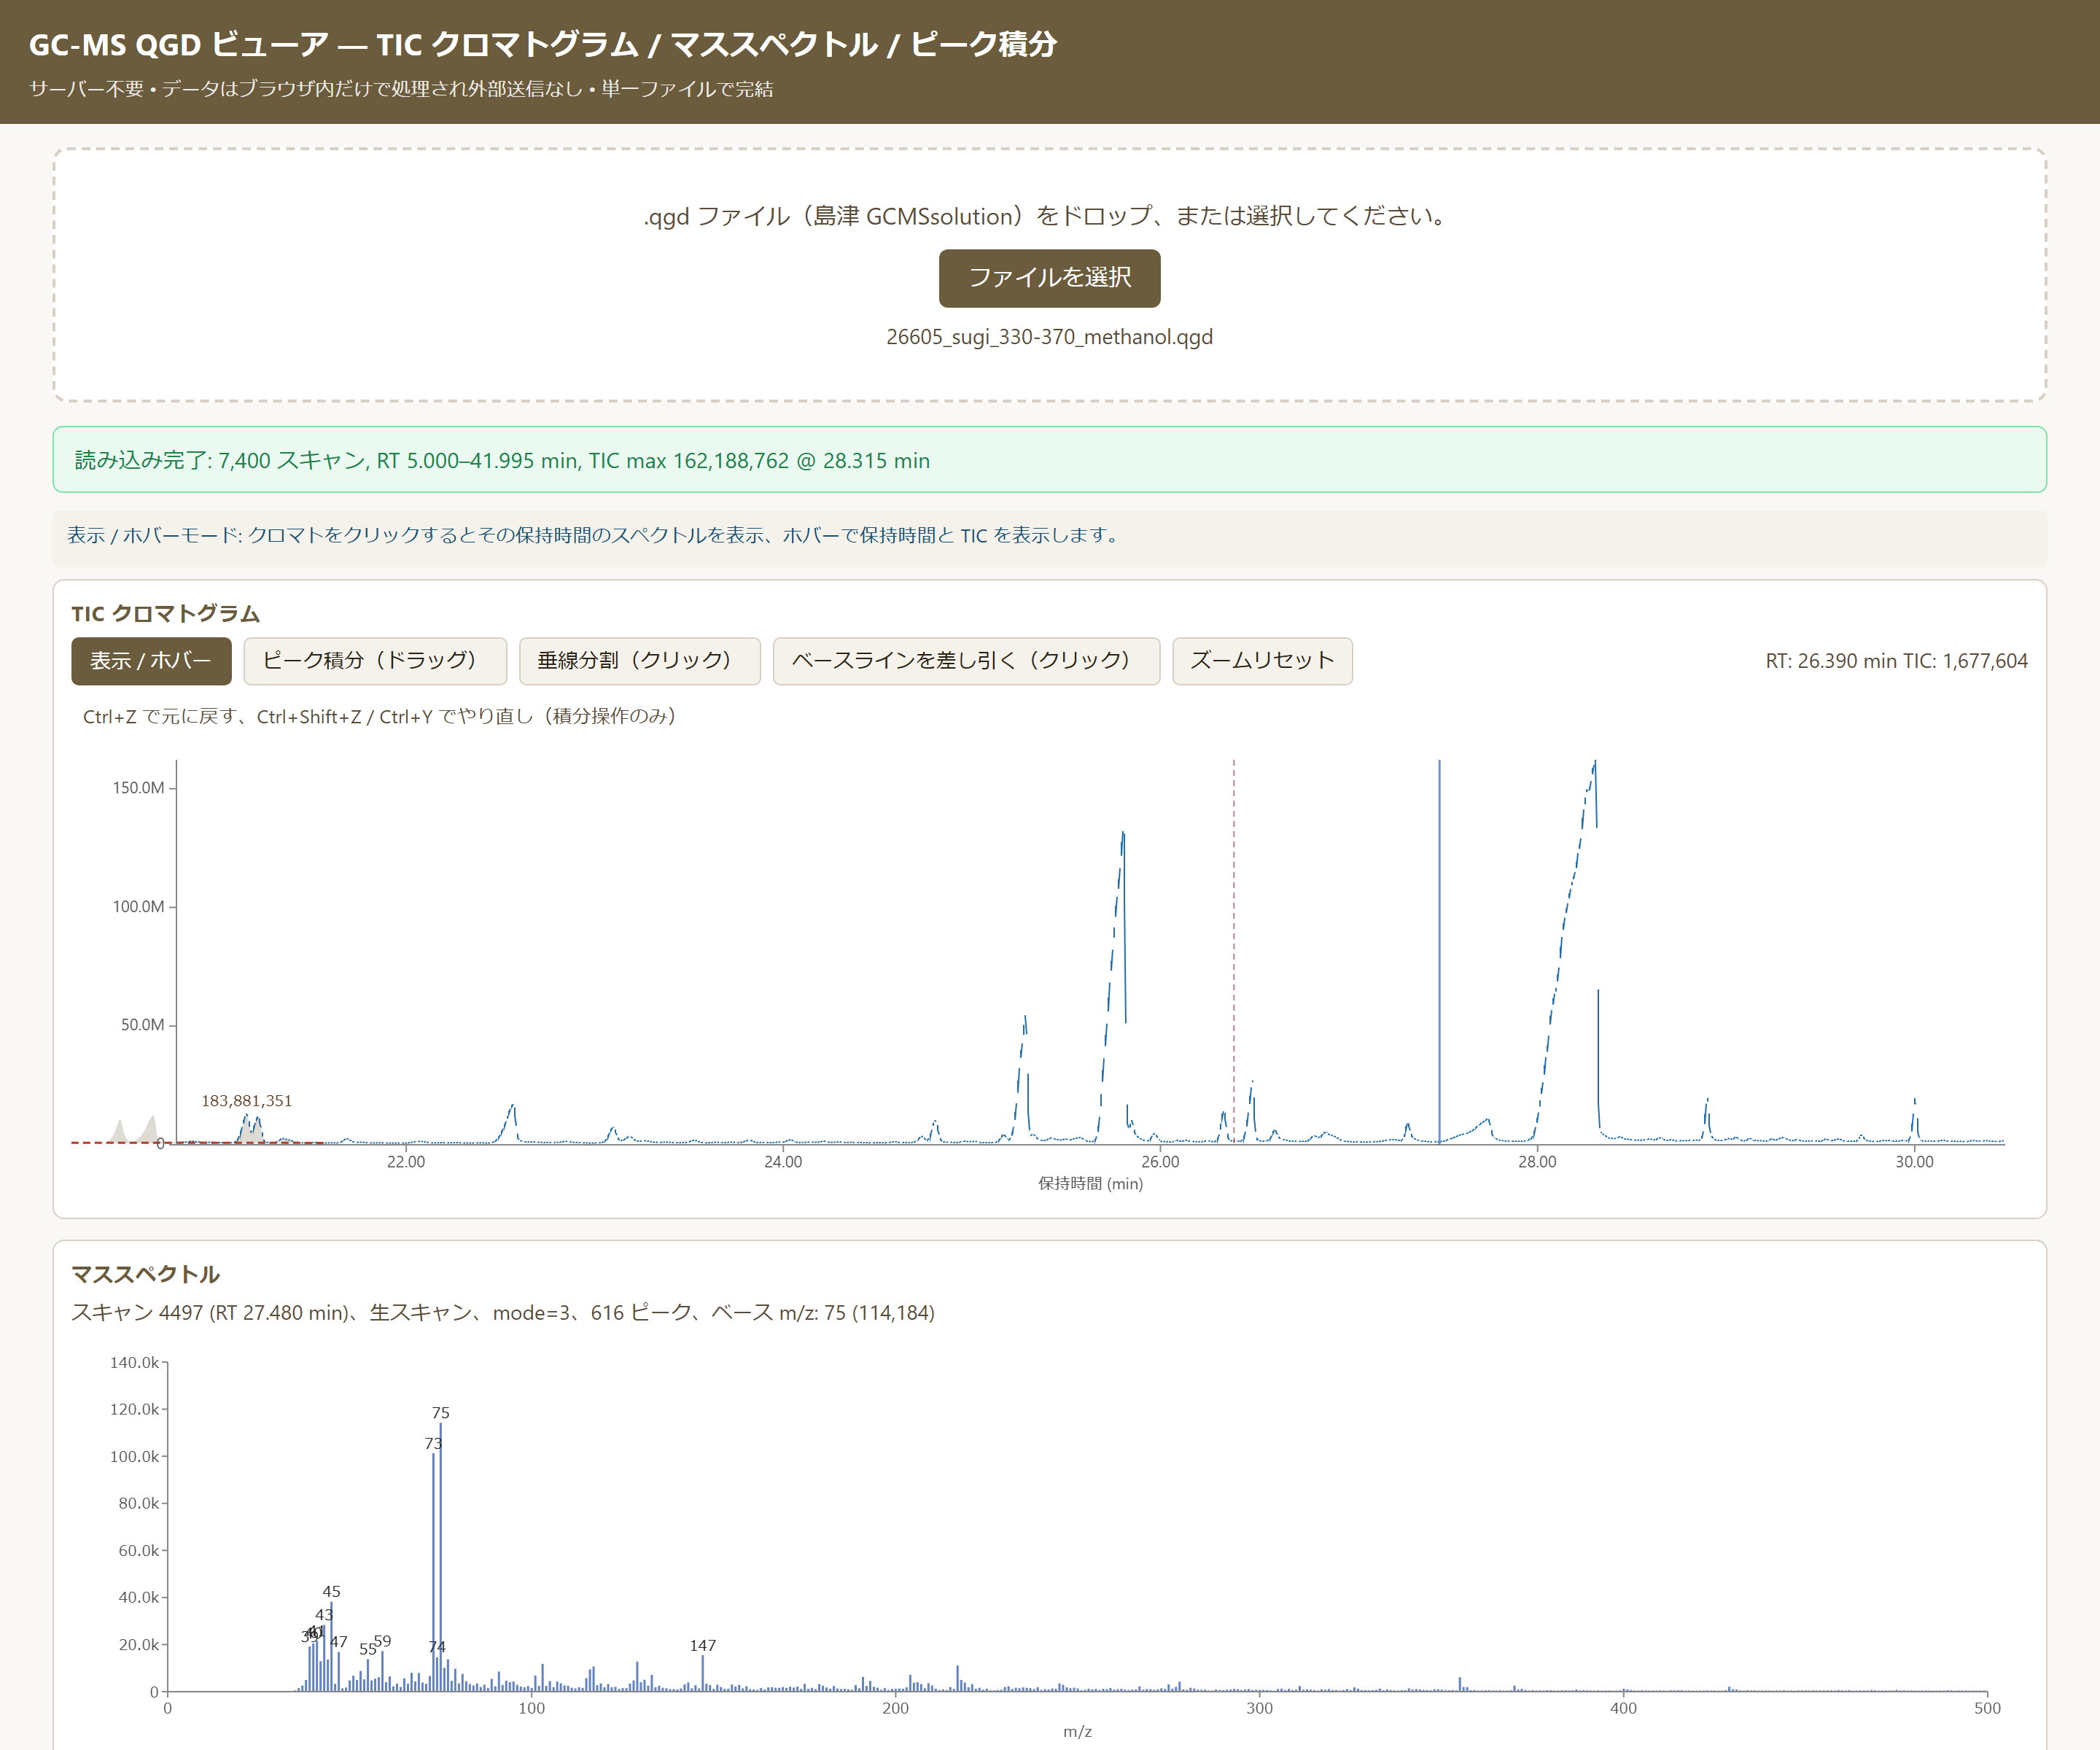The height and width of the screenshot is (1750, 2100).
Task: Click the Ctrl+Z undo hint text
Action: (x=380, y=716)
